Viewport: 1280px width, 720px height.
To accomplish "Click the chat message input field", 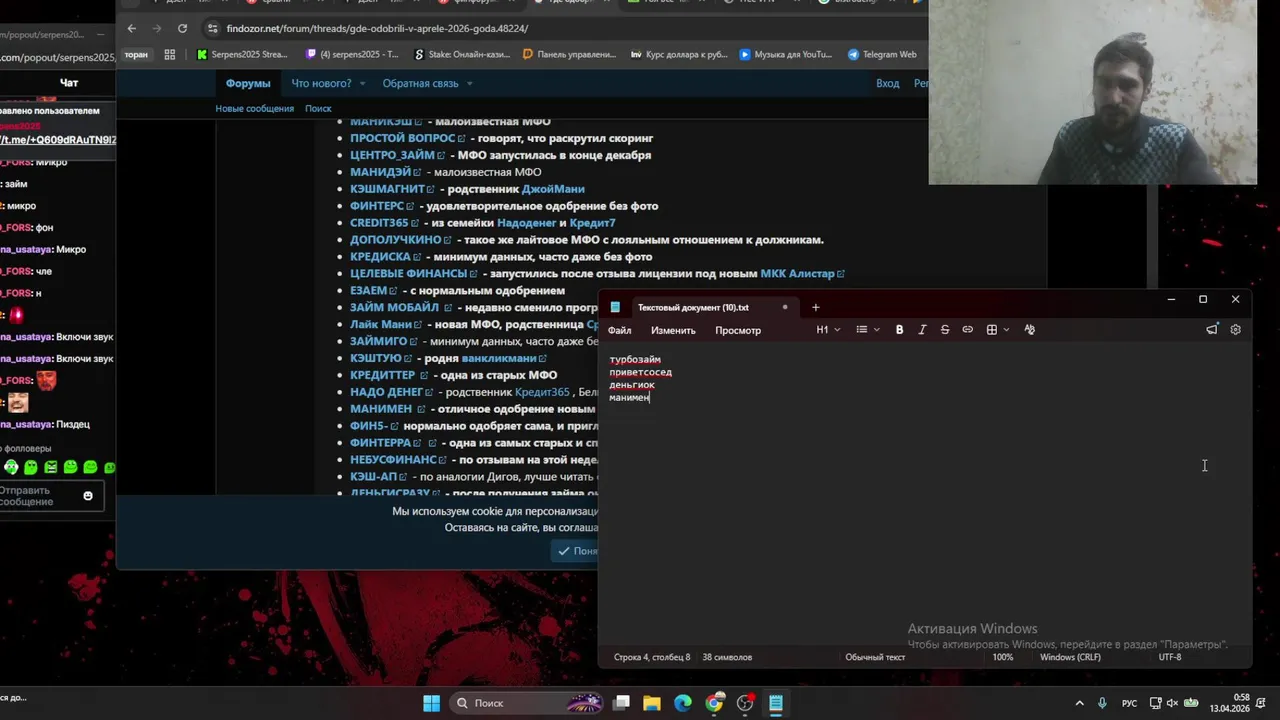I will tap(40, 496).
